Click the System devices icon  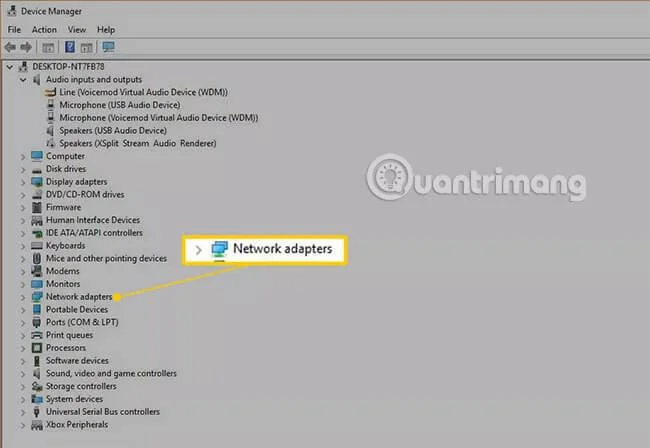coord(37,400)
